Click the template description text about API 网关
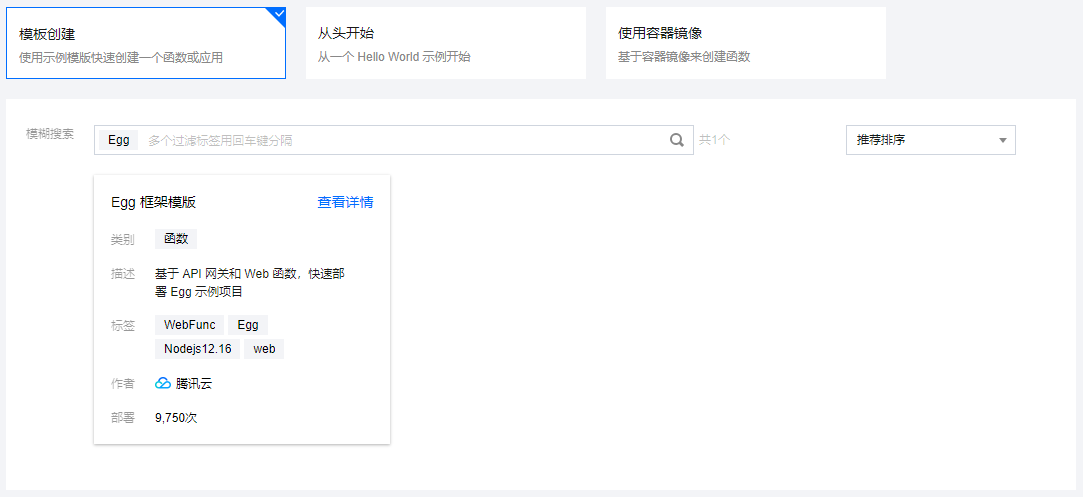This screenshot has width=1083, height=497. 250,282
